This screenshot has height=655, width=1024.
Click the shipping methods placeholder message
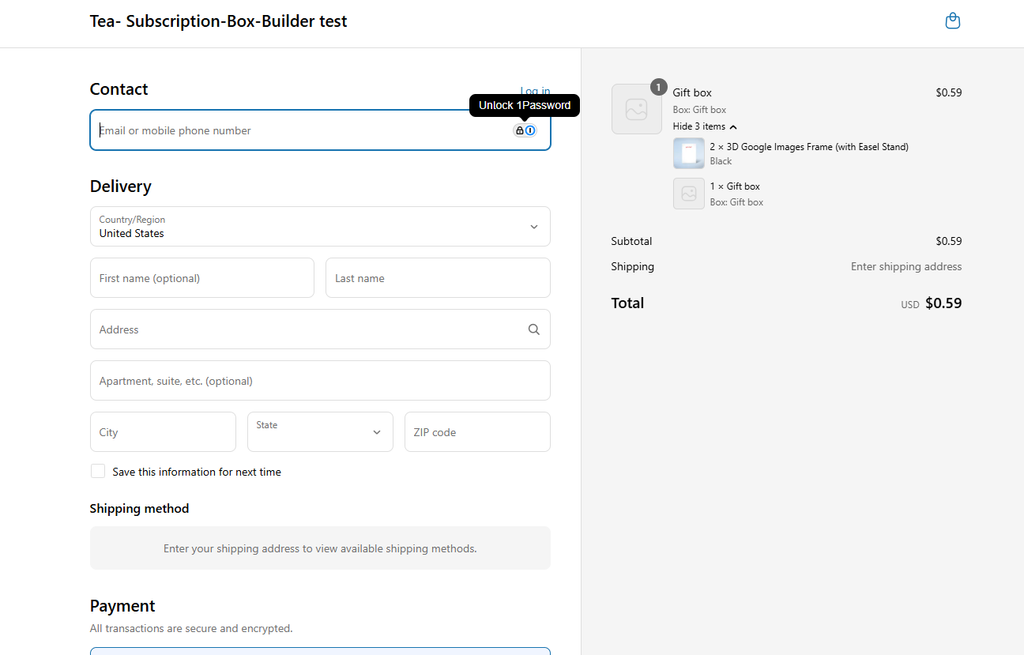click(x=320, y=549)
